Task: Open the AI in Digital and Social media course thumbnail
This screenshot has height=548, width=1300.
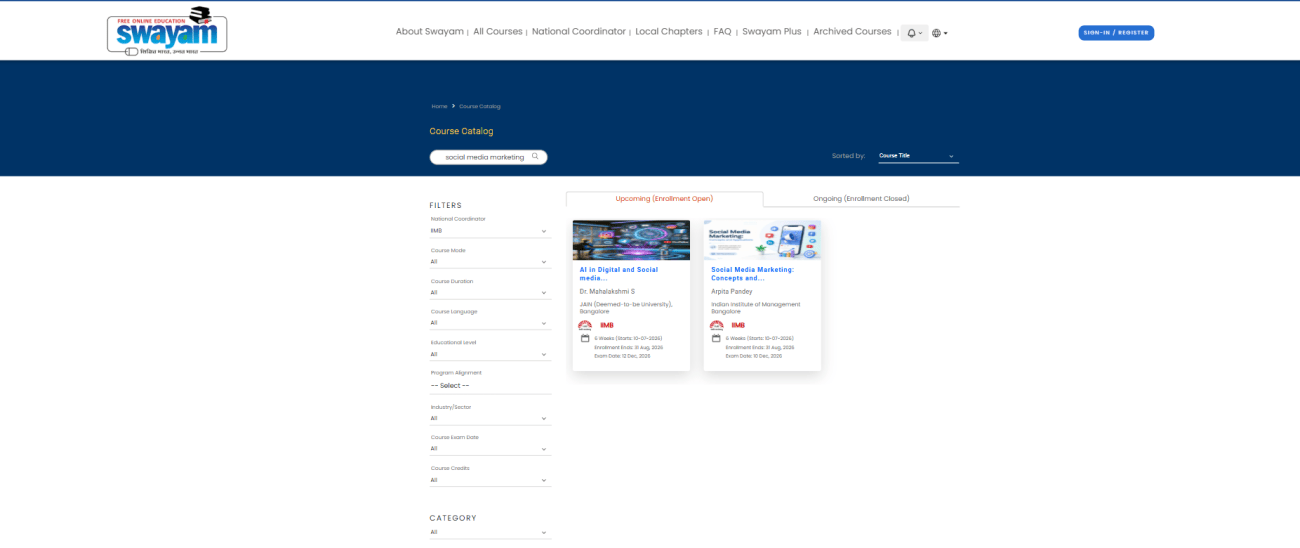Action: pyautogui.click(x=631, y=240)
